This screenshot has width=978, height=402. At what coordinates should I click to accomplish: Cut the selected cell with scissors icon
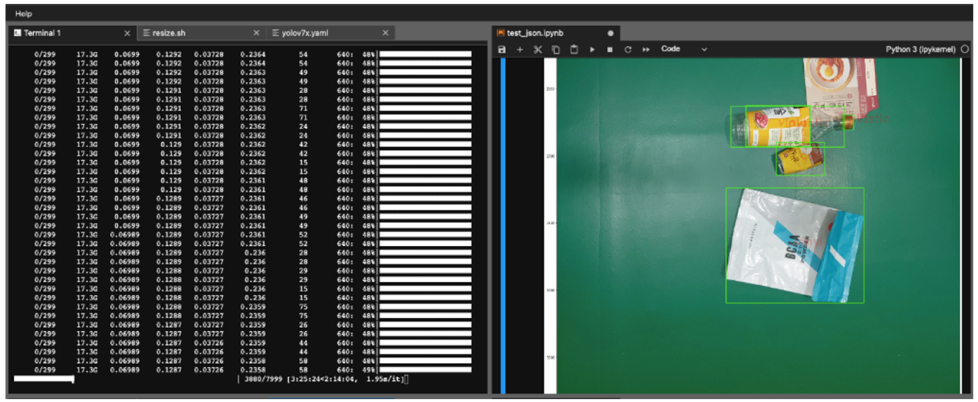pyautogui.click(x=538, y=49)
